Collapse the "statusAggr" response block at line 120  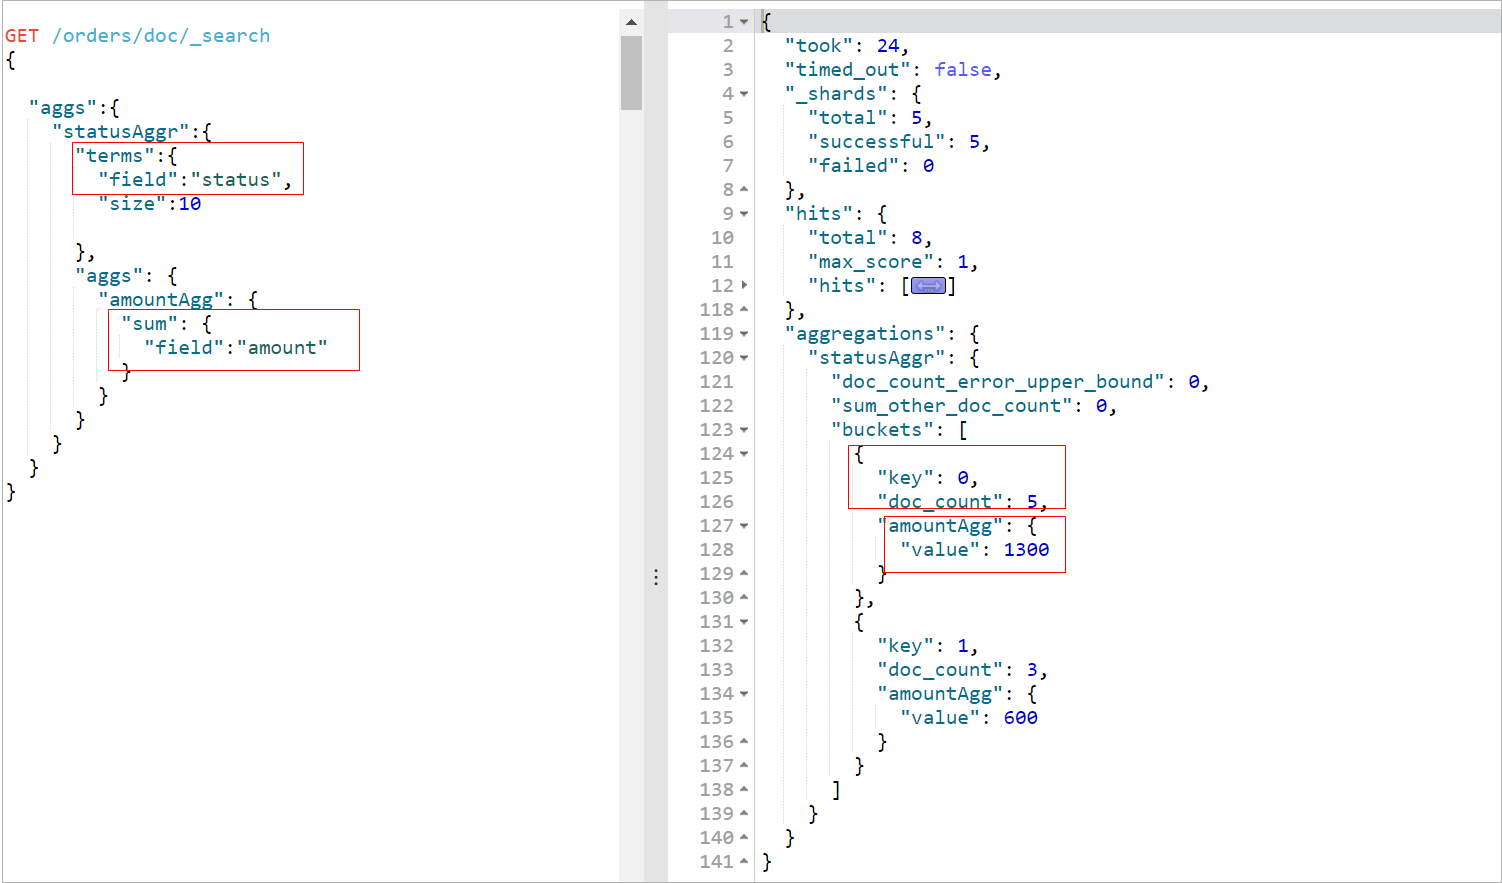pyautogui.click(x=744, y=358)
